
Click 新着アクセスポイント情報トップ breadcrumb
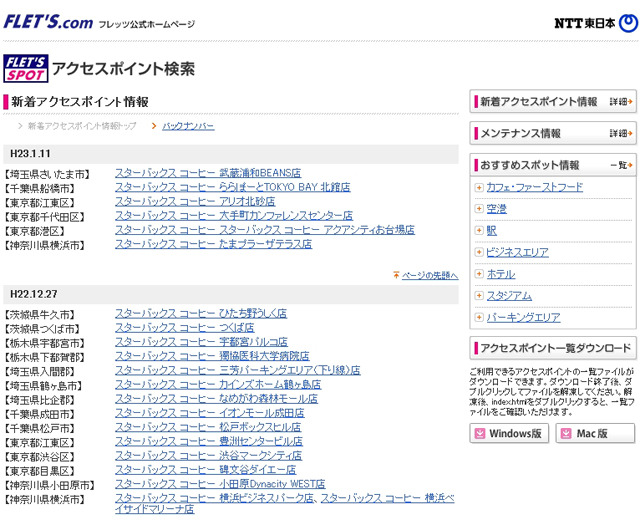[x=82, y=126]
